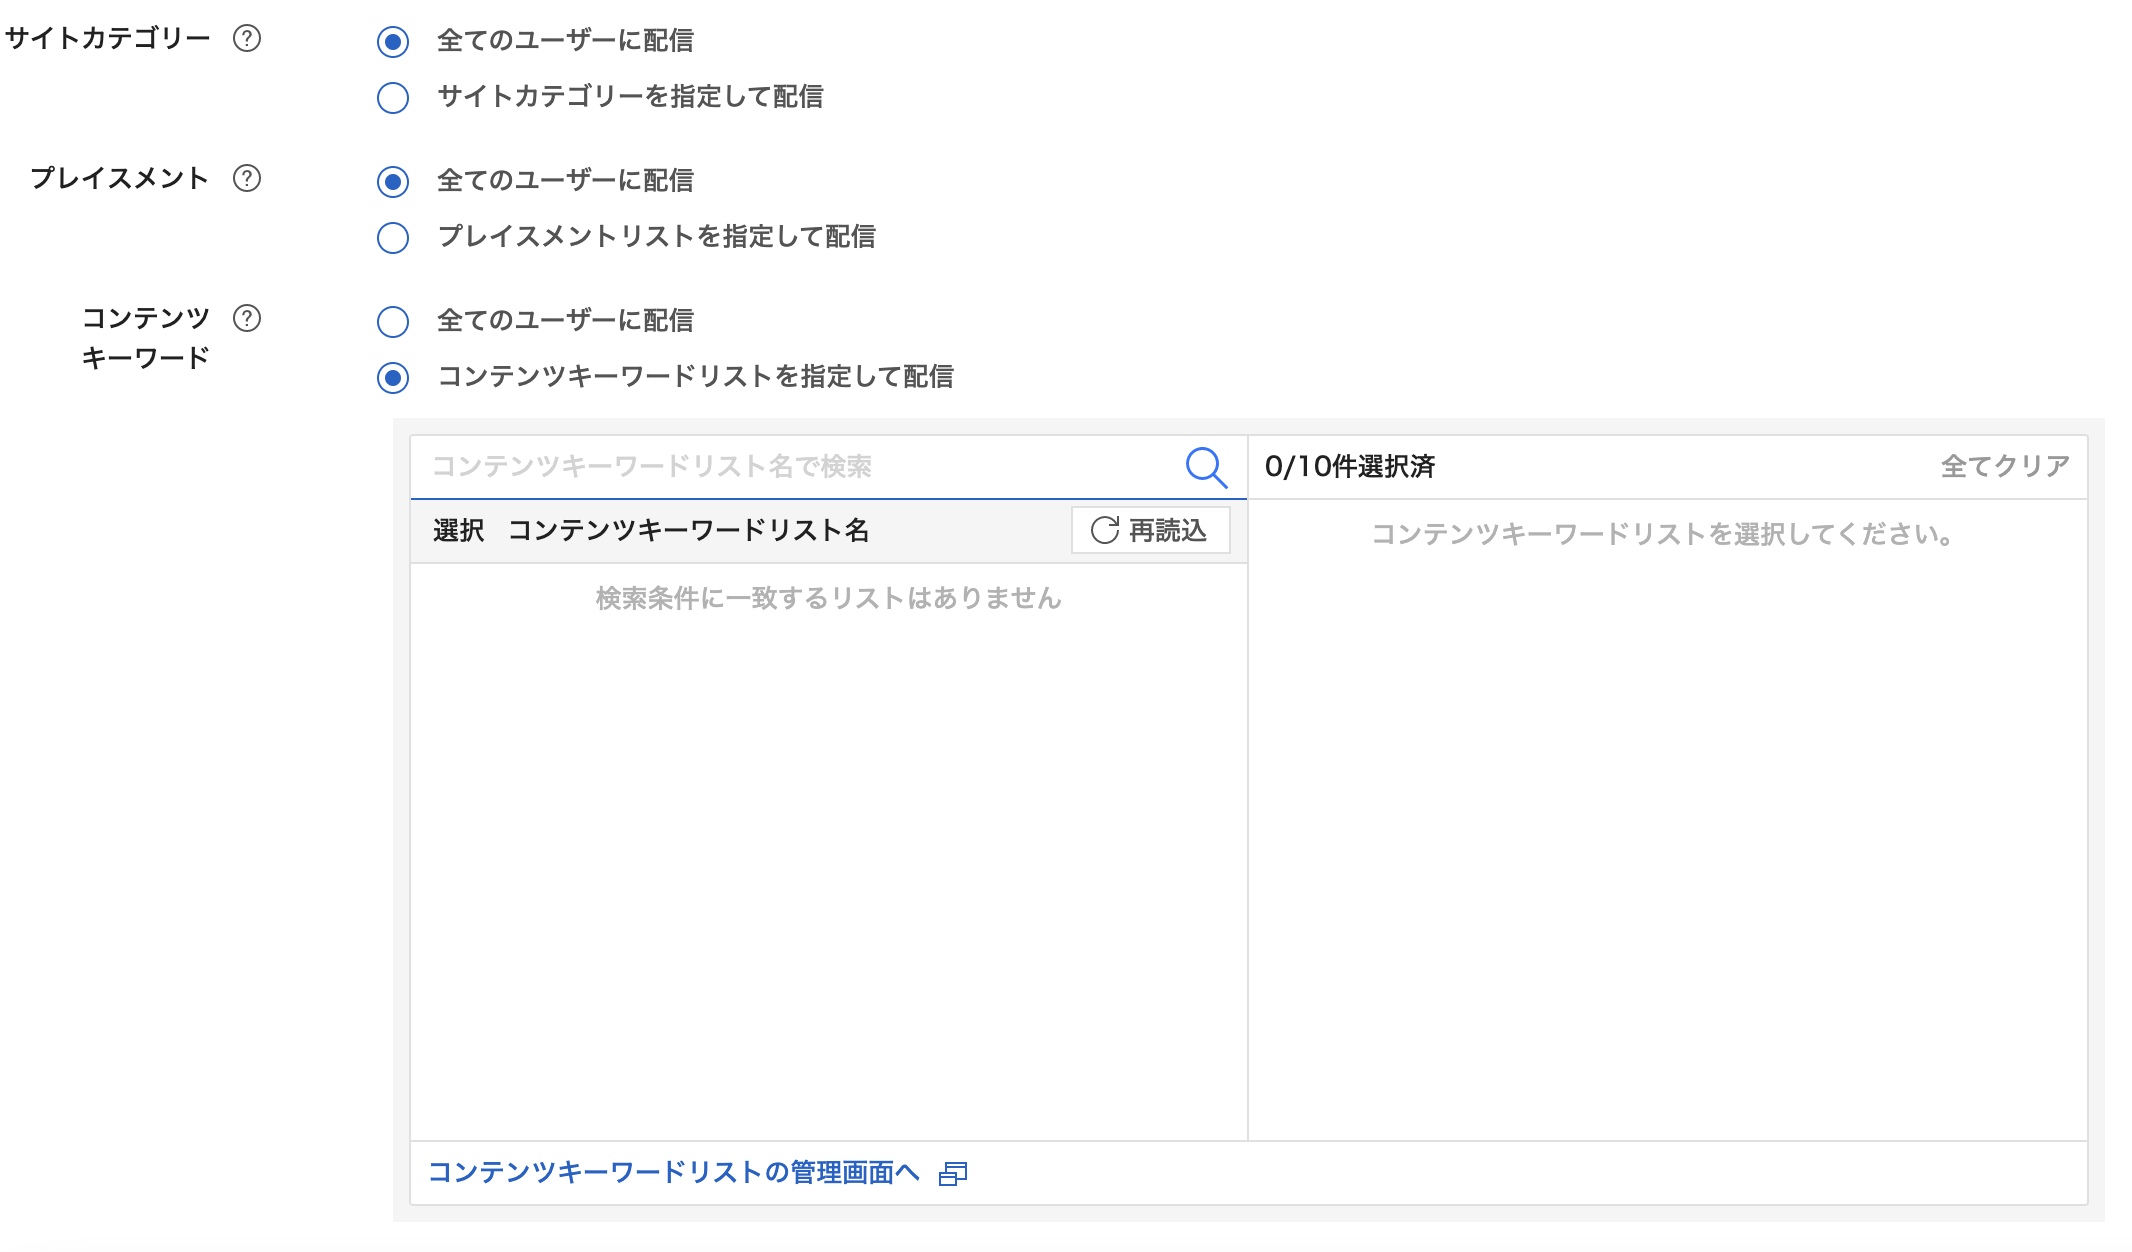Click help icon next to プレイスメント

click(247, 178)
